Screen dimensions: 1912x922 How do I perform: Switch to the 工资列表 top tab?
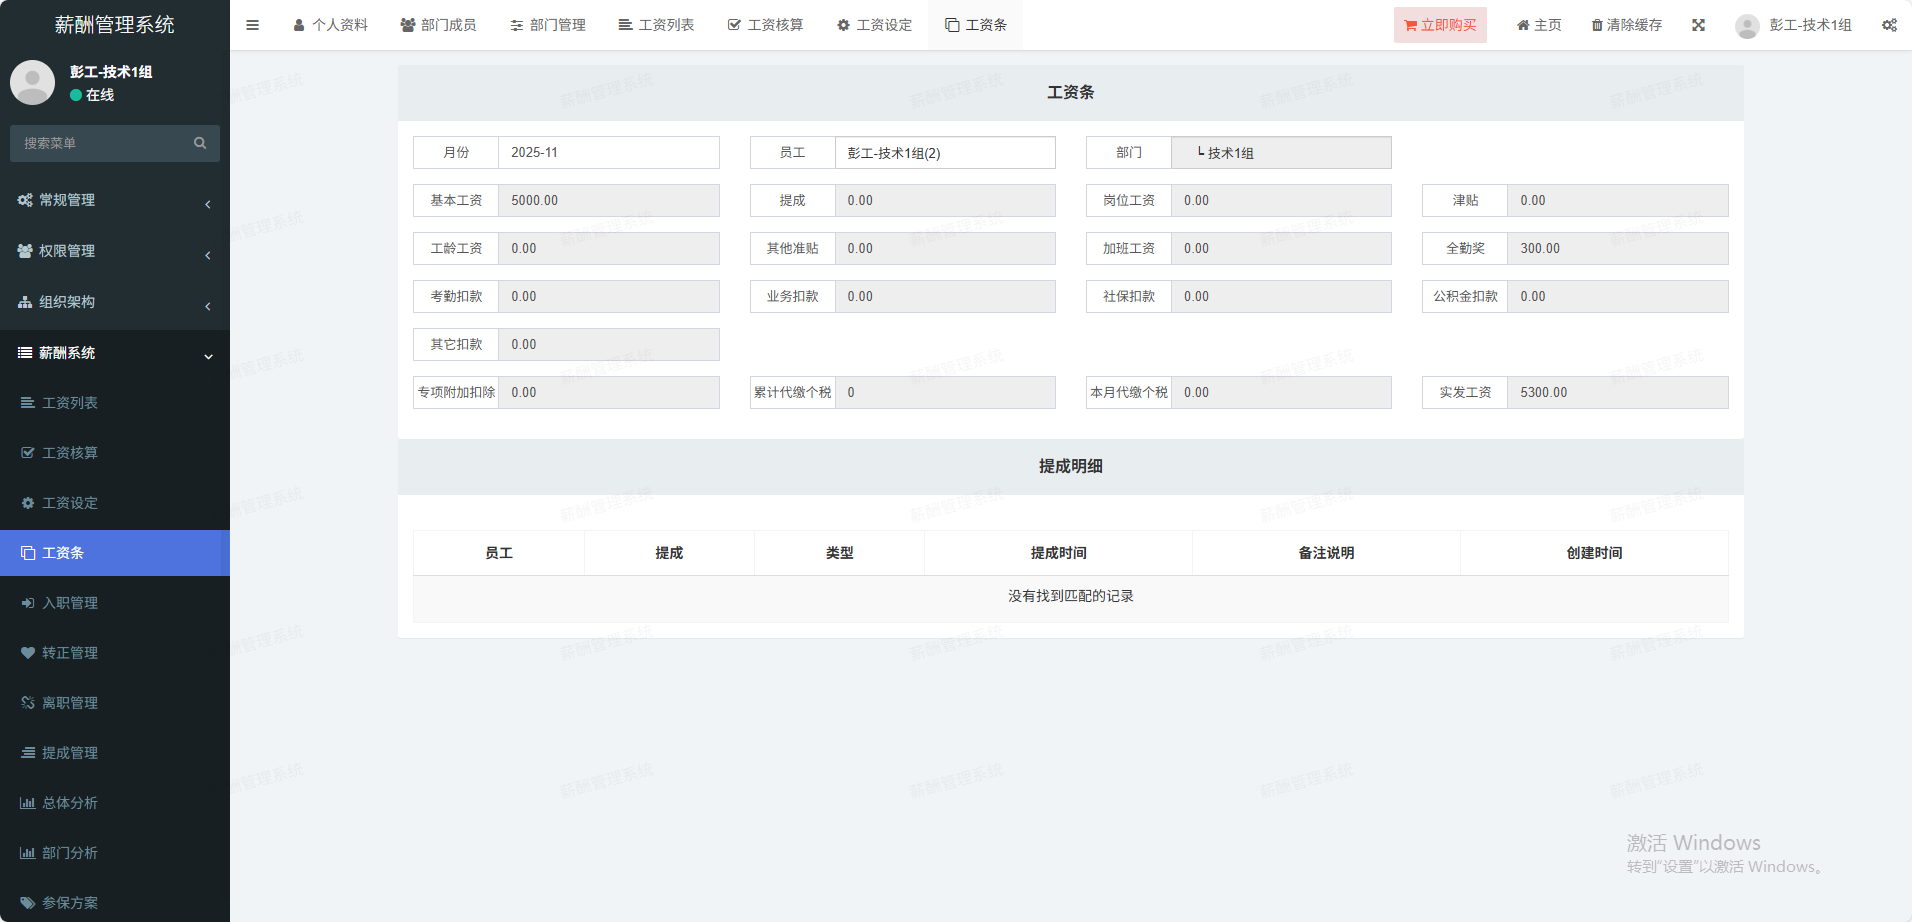[x=656, y=25]
